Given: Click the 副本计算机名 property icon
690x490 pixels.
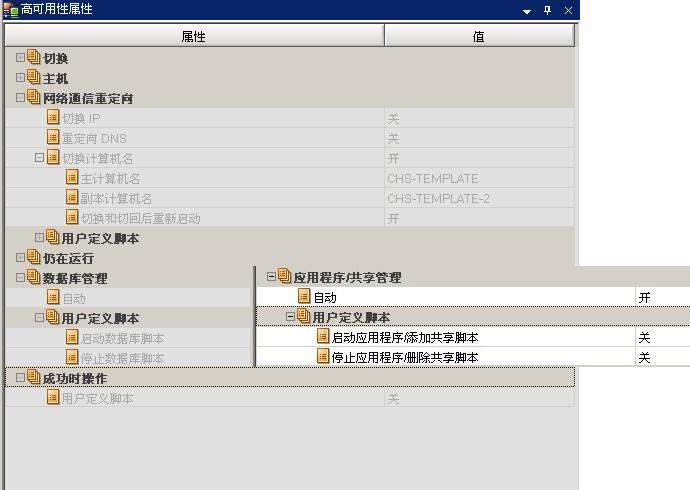Looking at the screenshot, I should tap(72, 197).
